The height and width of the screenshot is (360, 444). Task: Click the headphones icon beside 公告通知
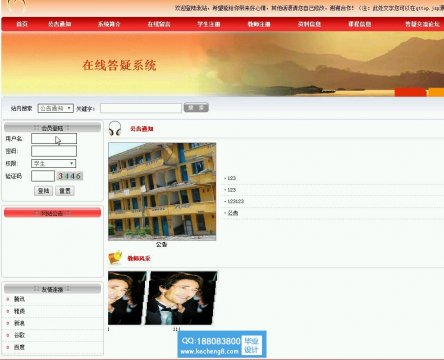115,128
